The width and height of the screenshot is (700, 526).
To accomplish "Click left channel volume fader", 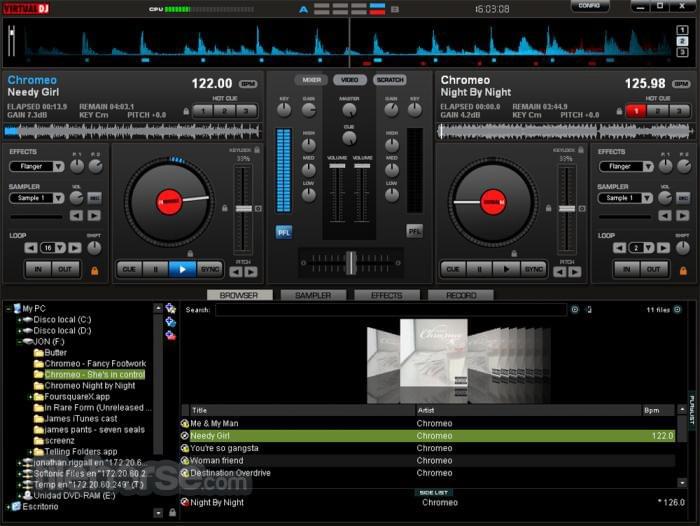I will pyautogui.click(x=337, y=166).
